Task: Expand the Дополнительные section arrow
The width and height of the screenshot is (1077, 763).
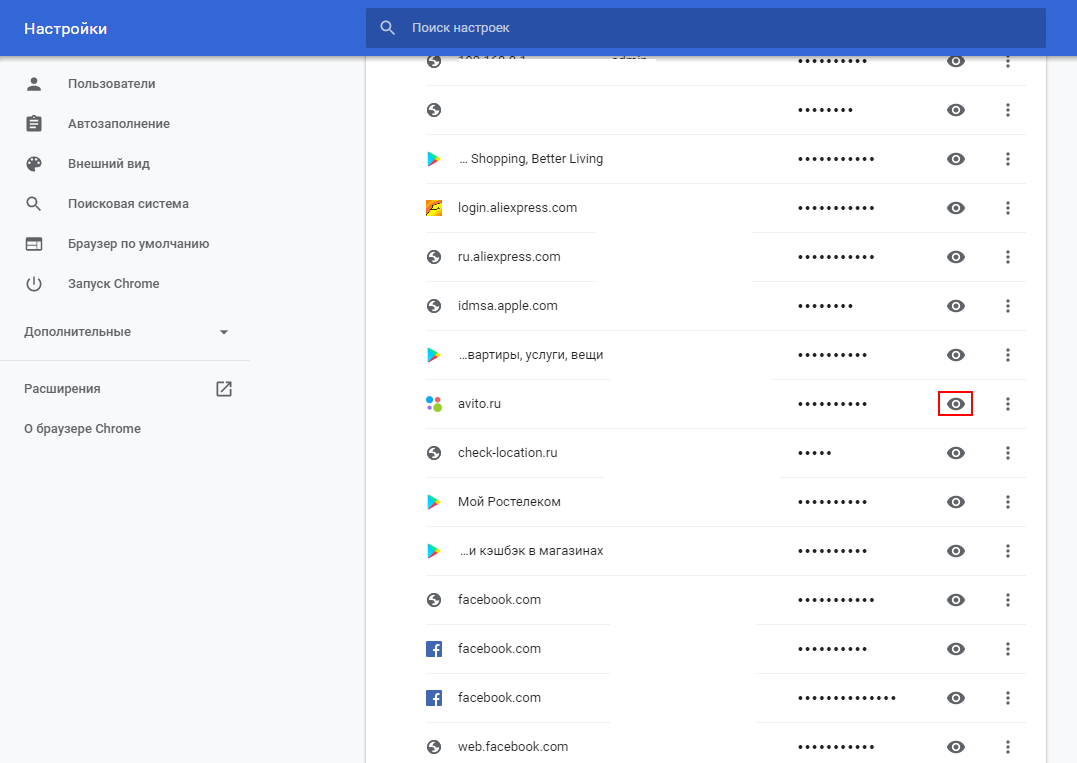Action: 224,332
